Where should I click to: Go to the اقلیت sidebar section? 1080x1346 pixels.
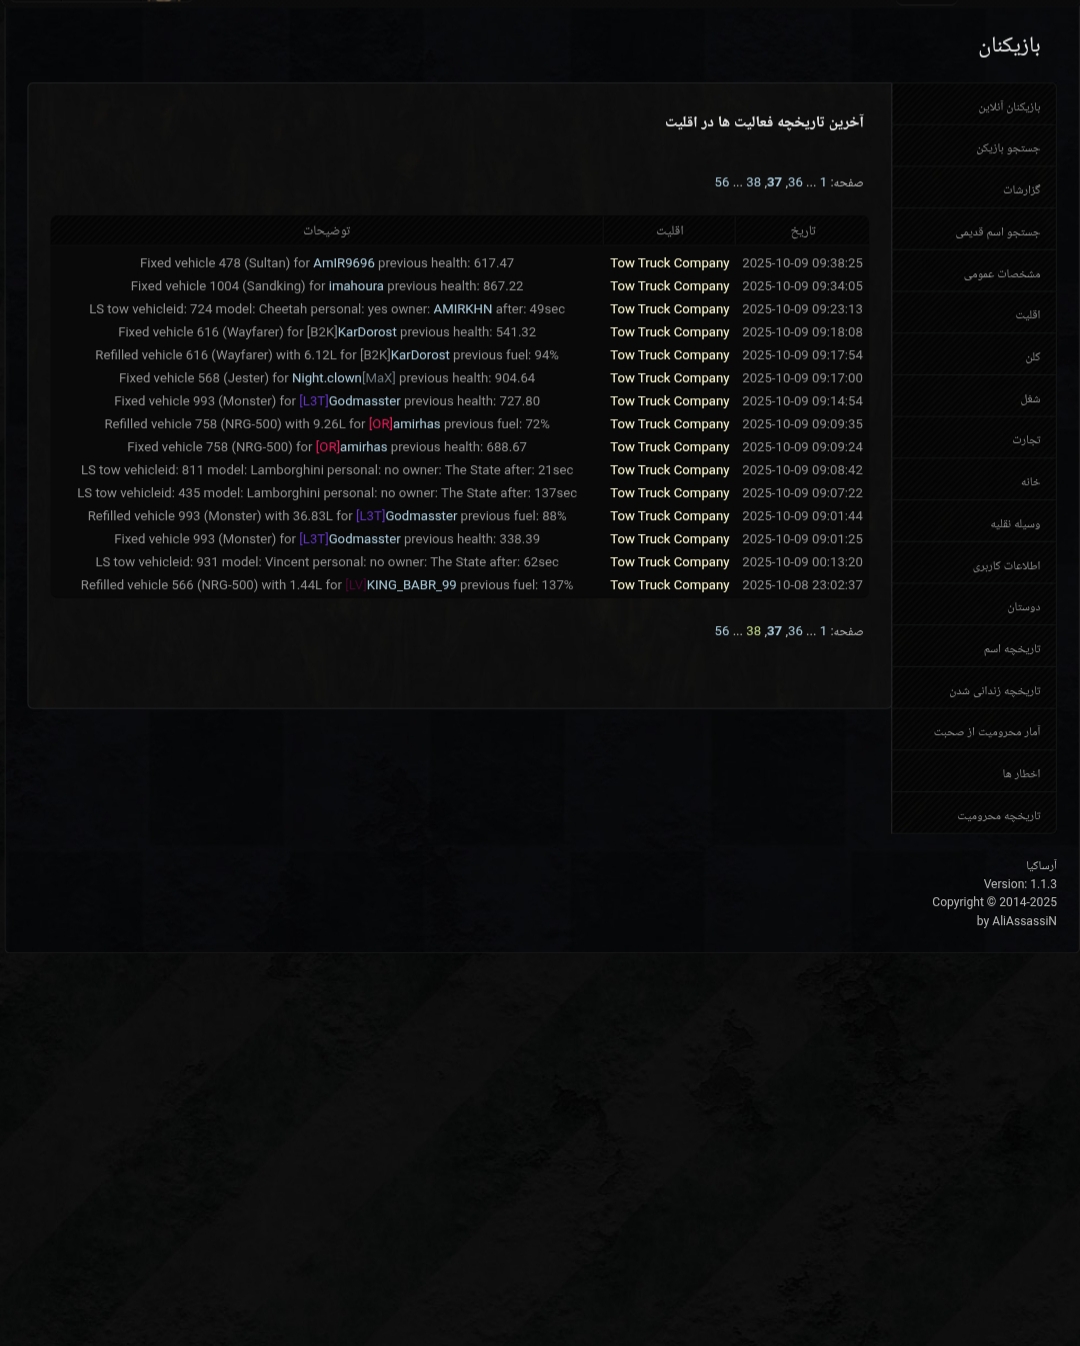coord(1028,315)
